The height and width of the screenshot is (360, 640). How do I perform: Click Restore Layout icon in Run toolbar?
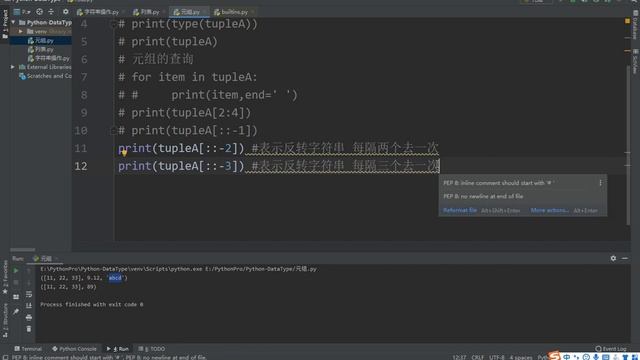[16, 297]
